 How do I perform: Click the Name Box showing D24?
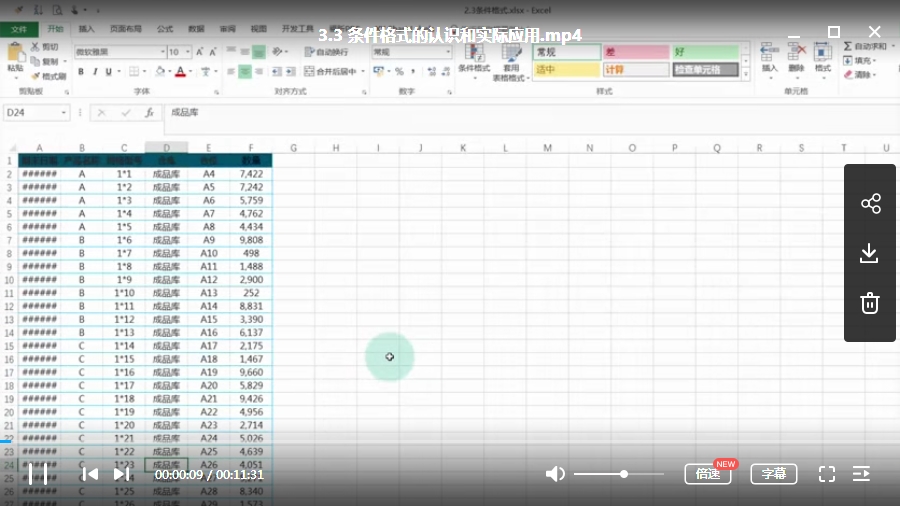point(36,112)
